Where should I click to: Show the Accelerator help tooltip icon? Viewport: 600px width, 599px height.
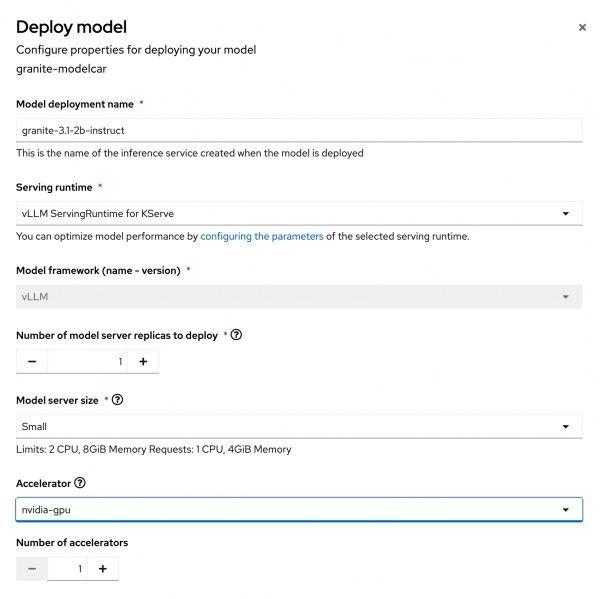(x=80, y=483)
